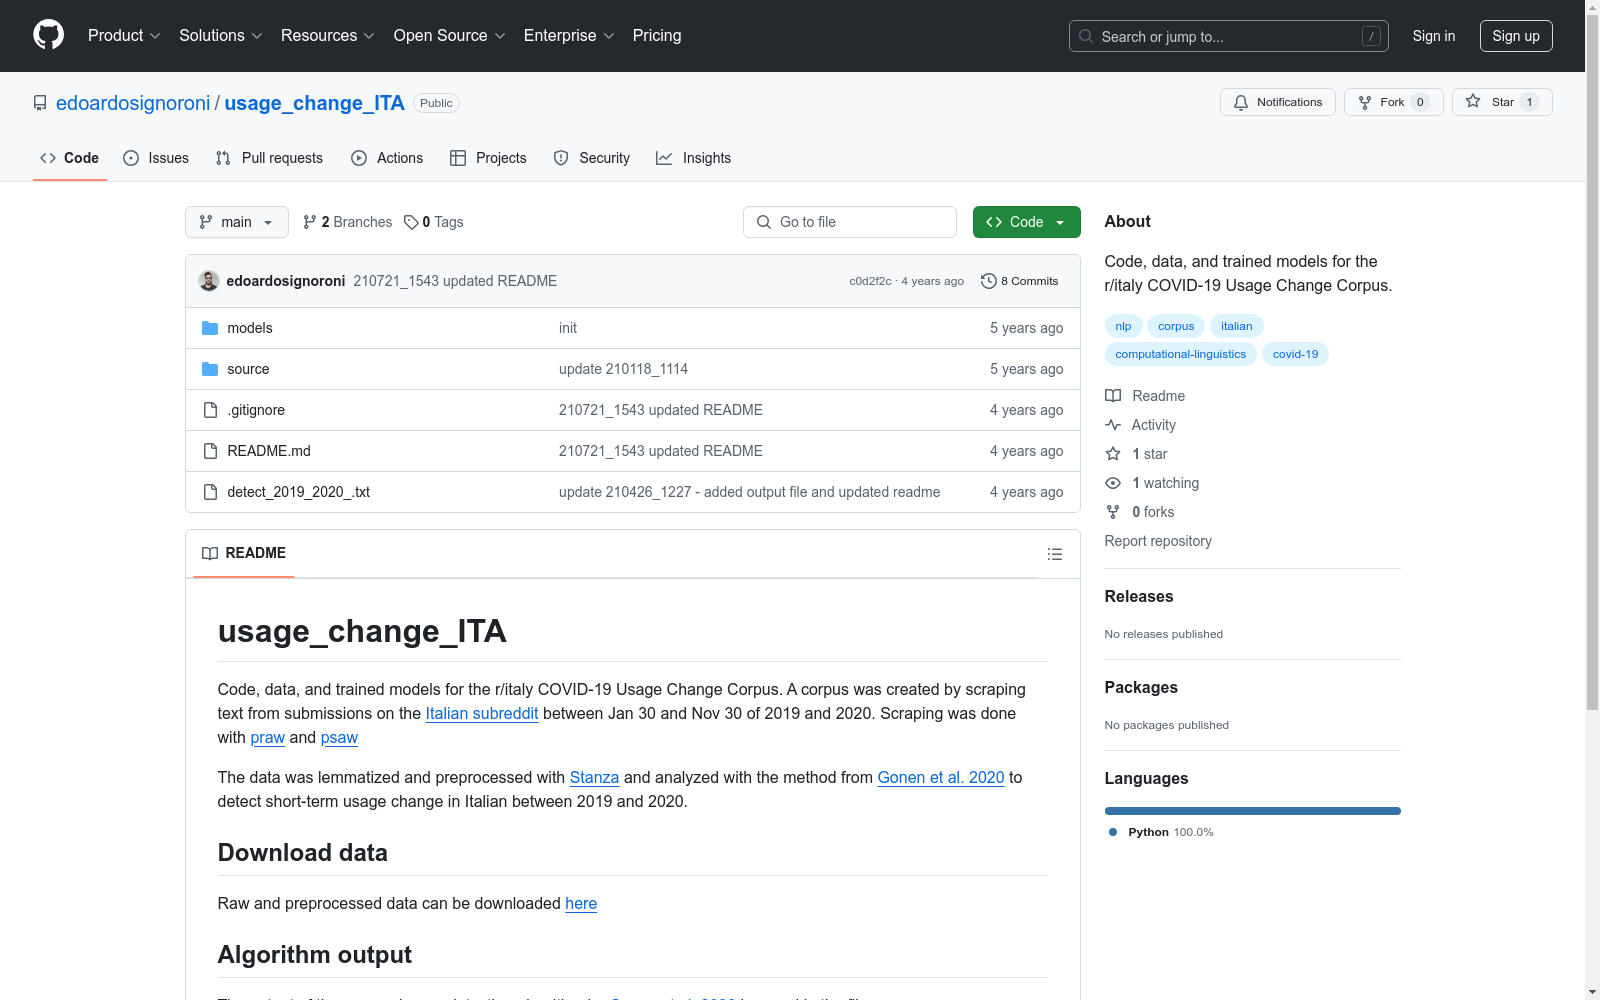The height and width of the screenshot is (1000, 1600).
Task: Open the praw link
Action: [x=268, y=738]
